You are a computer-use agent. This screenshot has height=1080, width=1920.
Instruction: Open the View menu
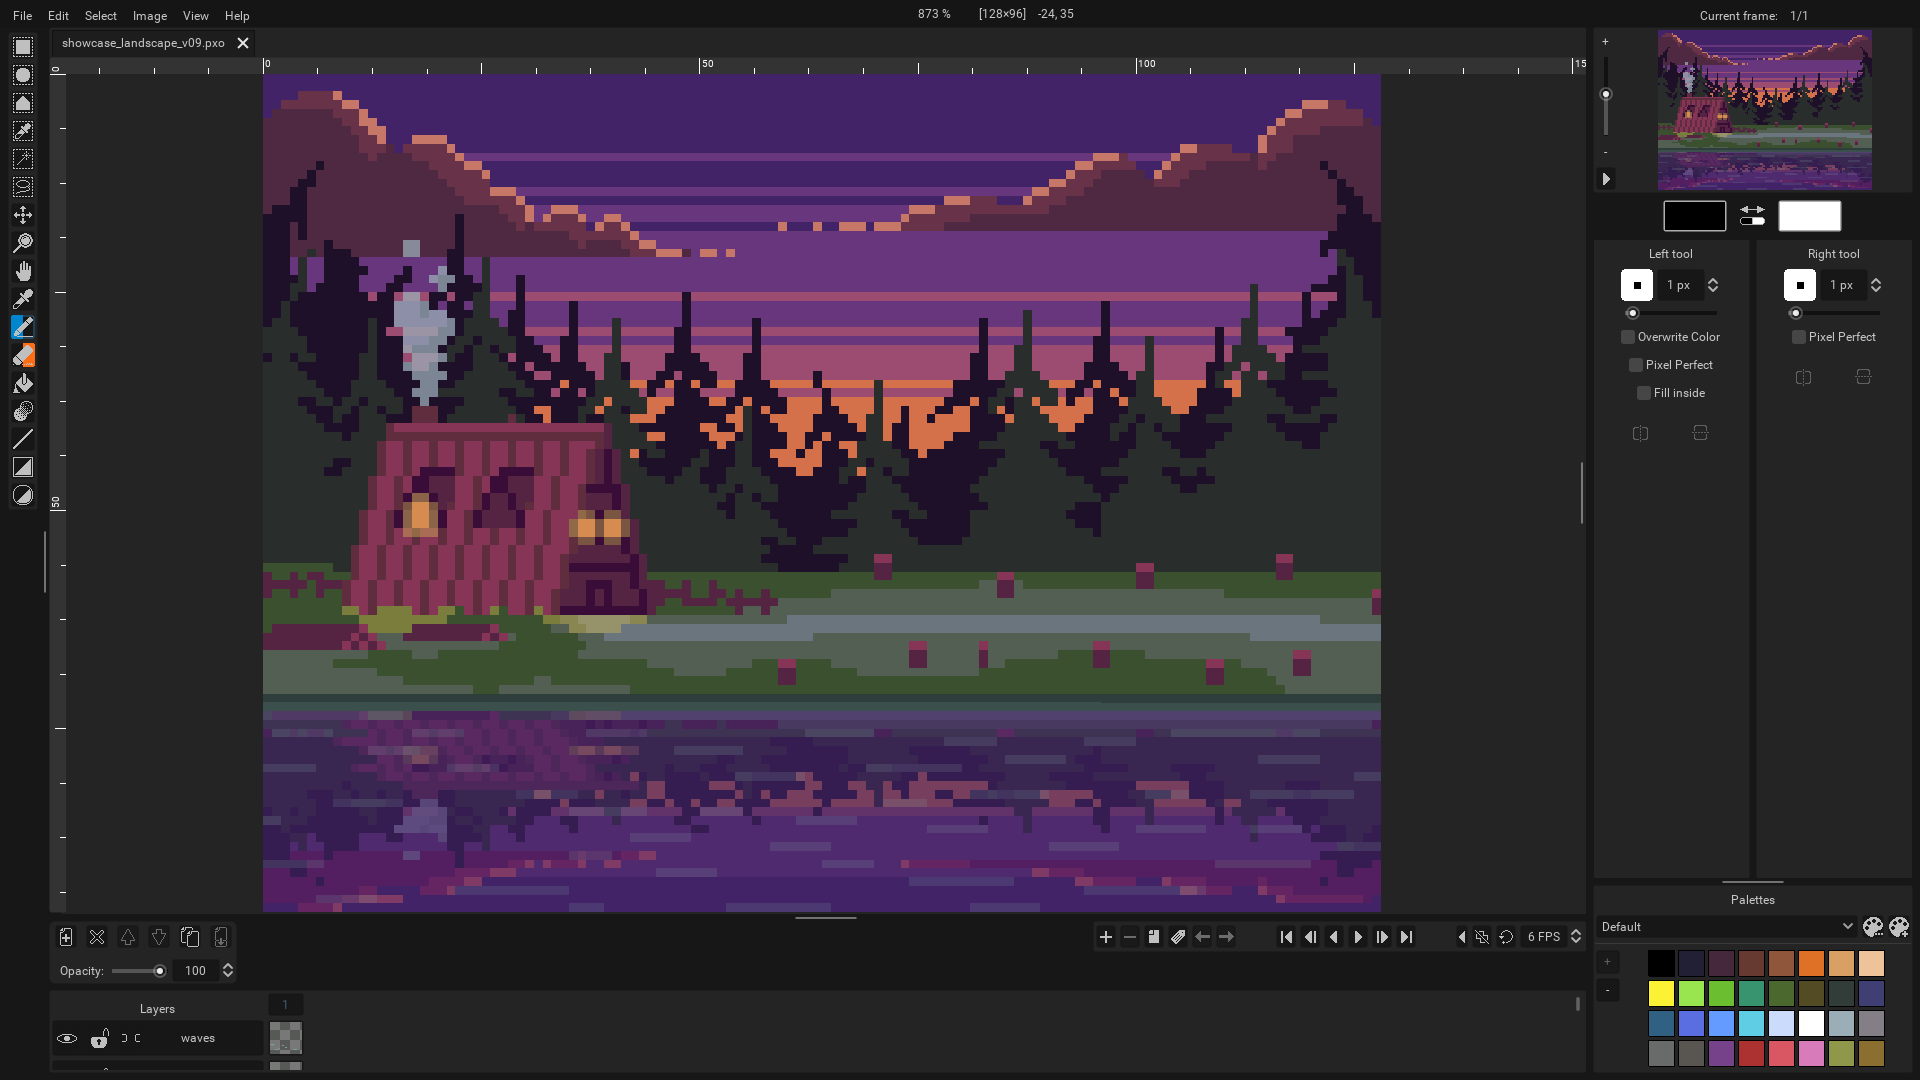195,15
